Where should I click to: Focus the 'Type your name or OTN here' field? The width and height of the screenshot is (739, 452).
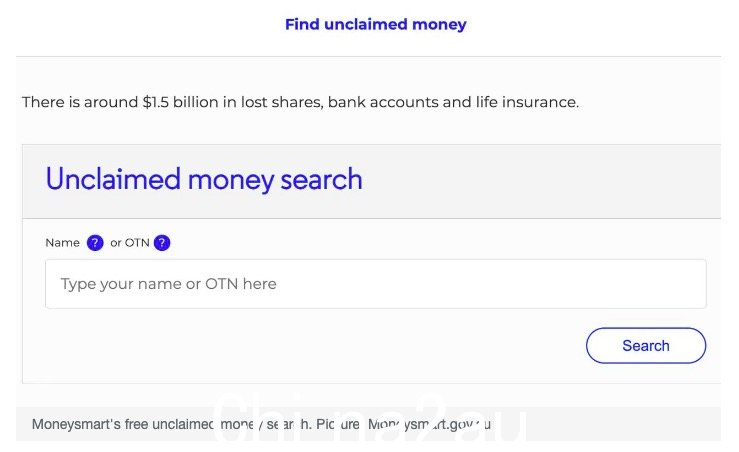pos(376,284)
